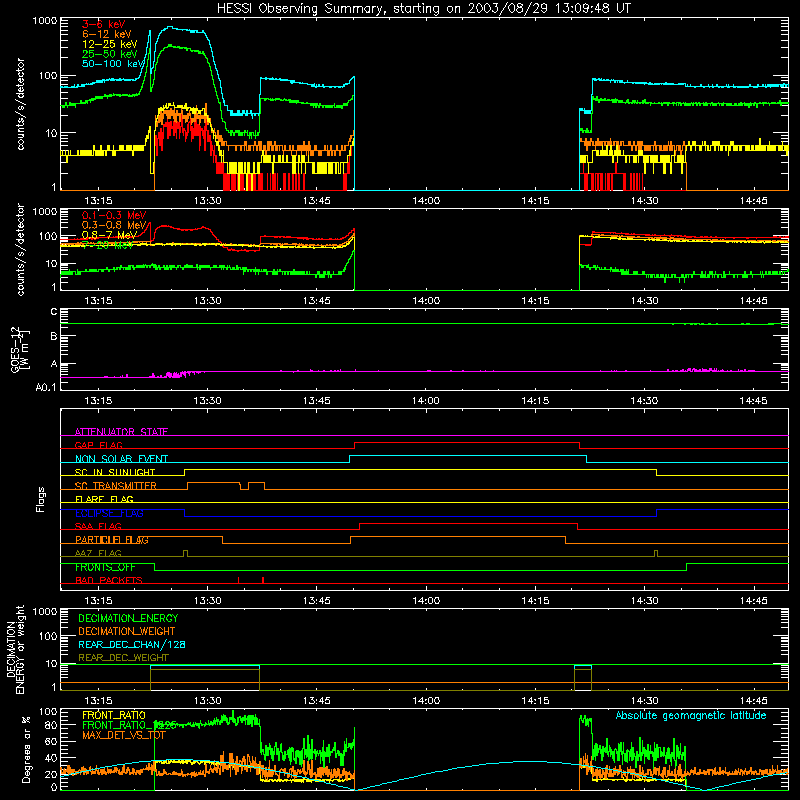Click the SAA_FLAG label

point(98,527)
